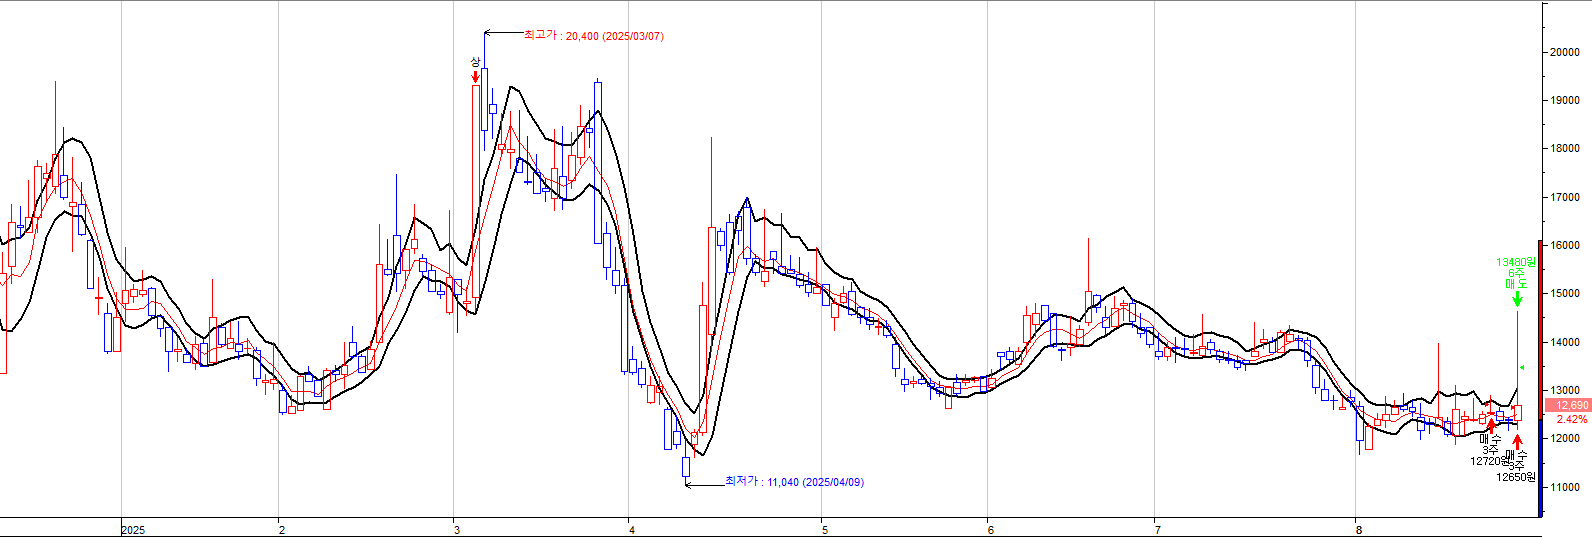The width and height of the screenshot is (1592, 537).
Task: Click the lowest price label 11,040 (2025/04/09)
Action: pos(794,482)
